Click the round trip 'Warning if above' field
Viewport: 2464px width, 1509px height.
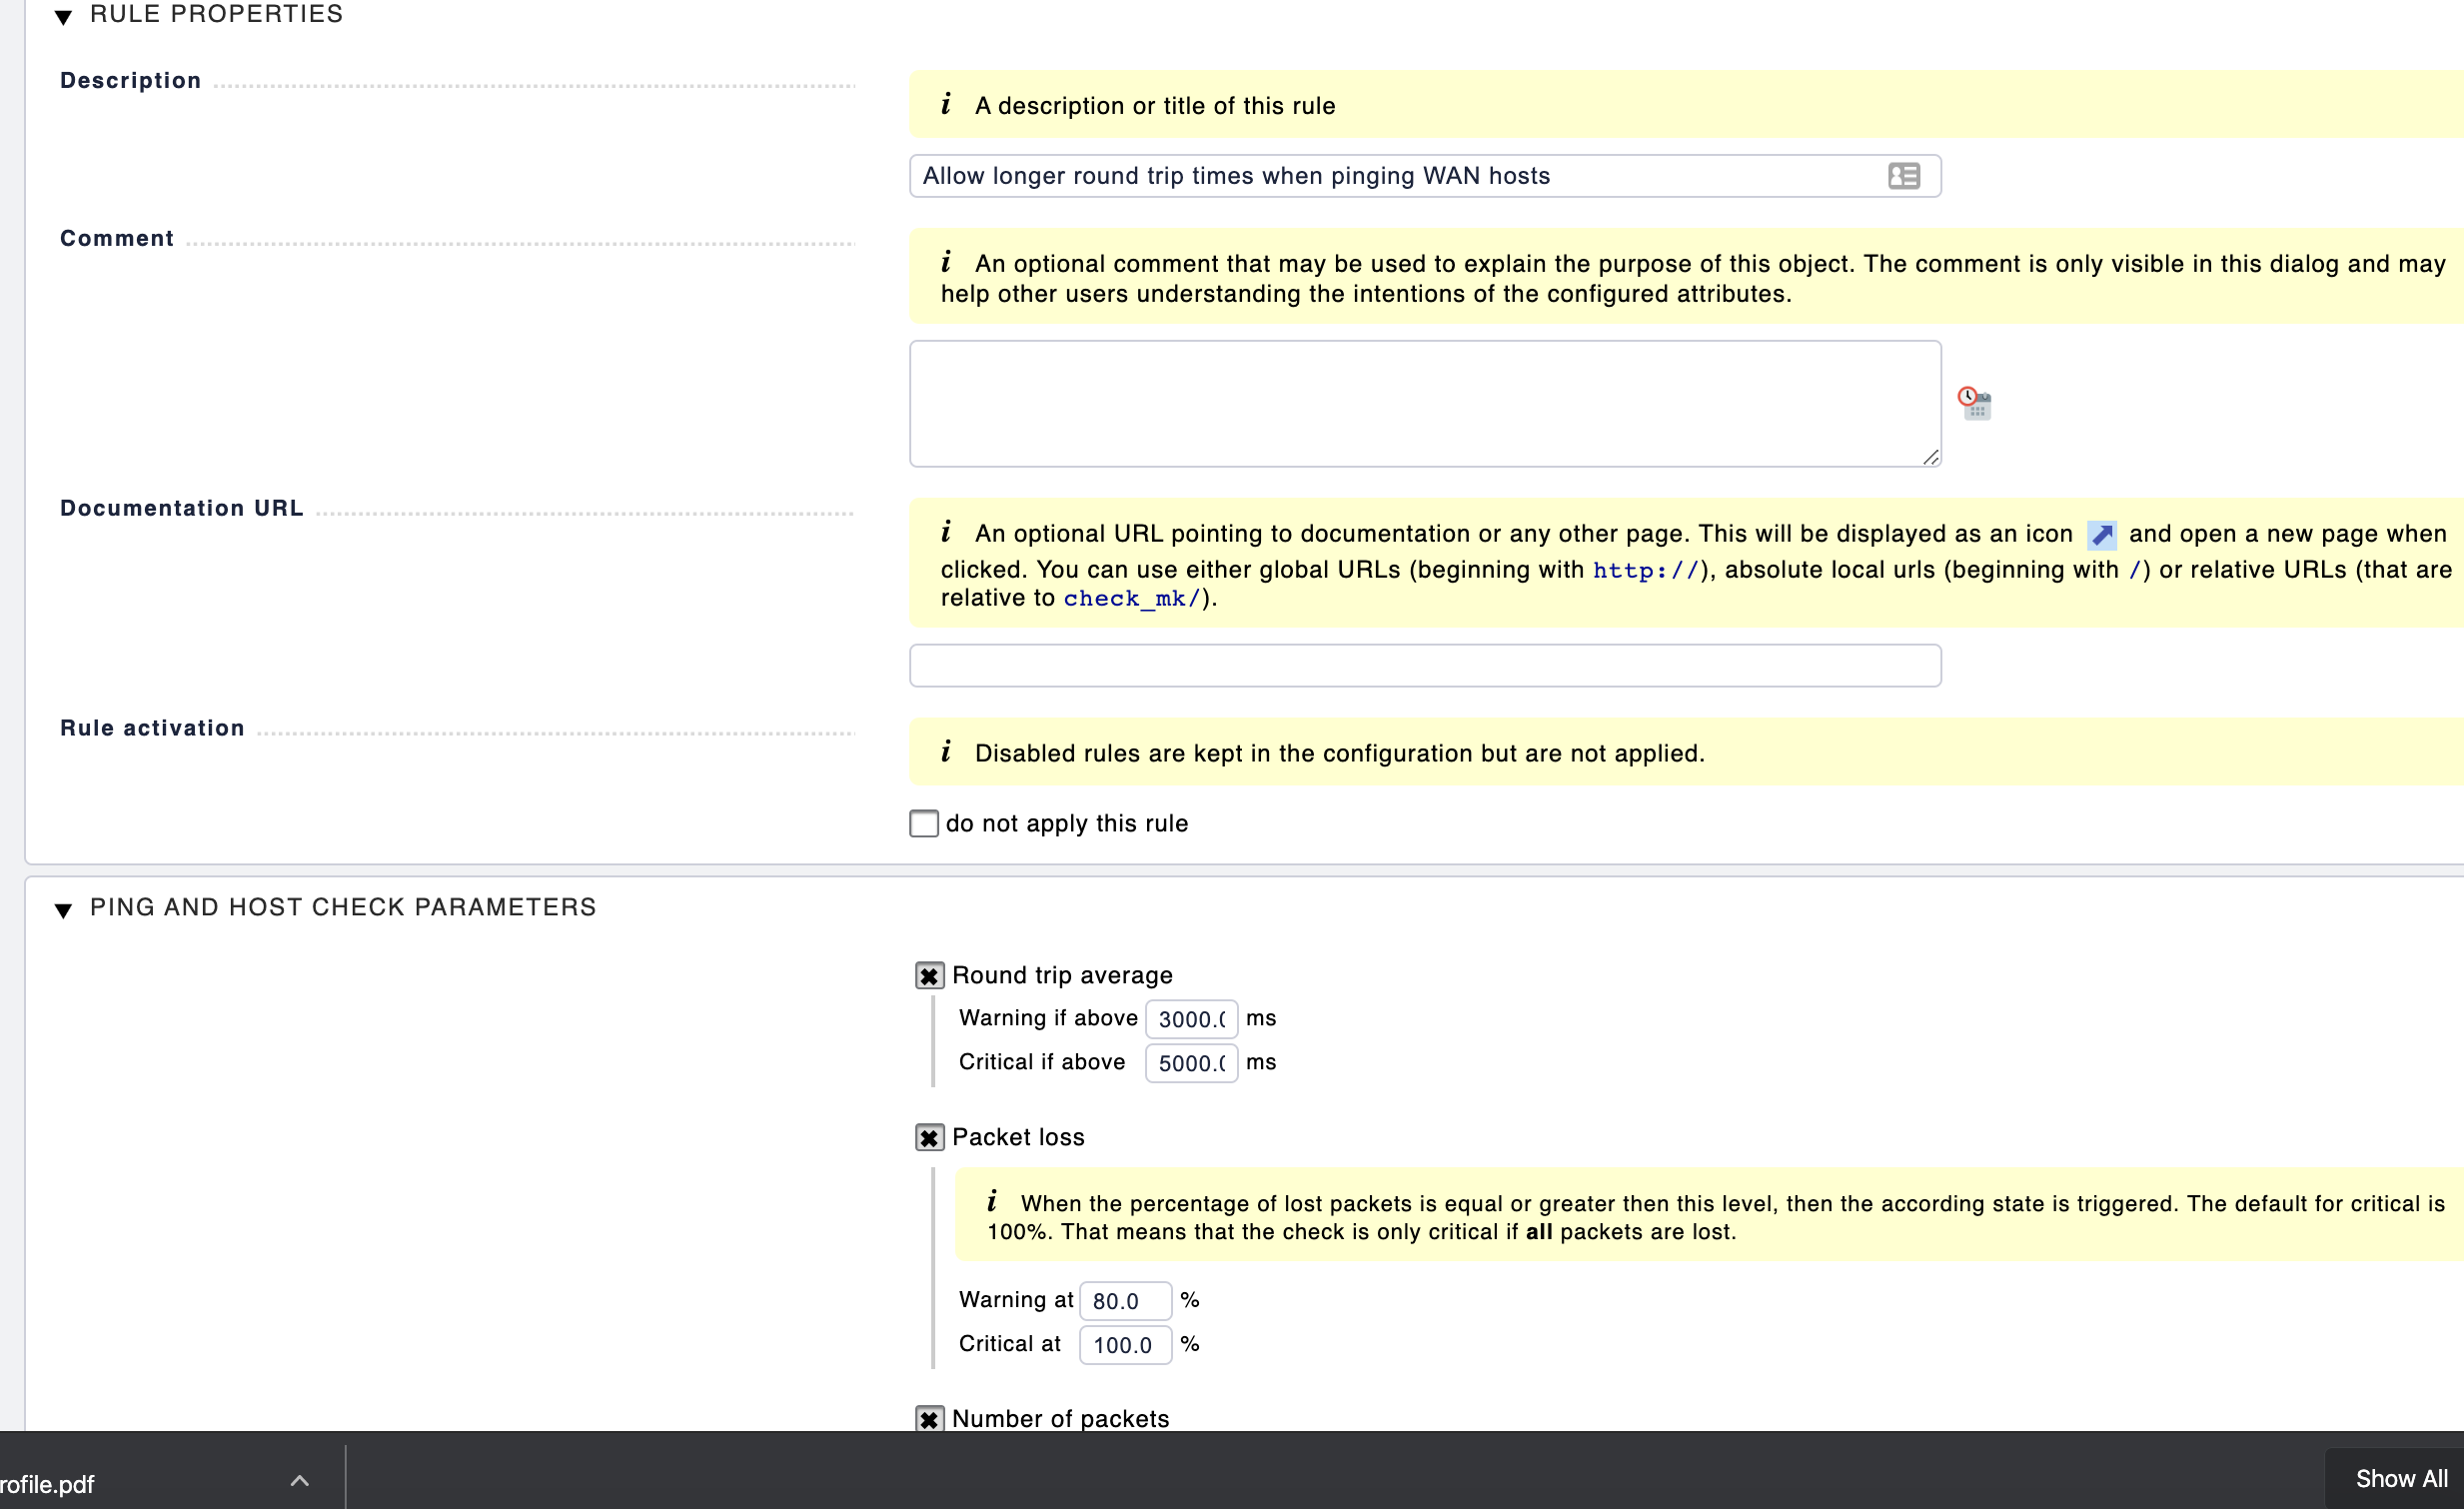tap(1190, 1019)
